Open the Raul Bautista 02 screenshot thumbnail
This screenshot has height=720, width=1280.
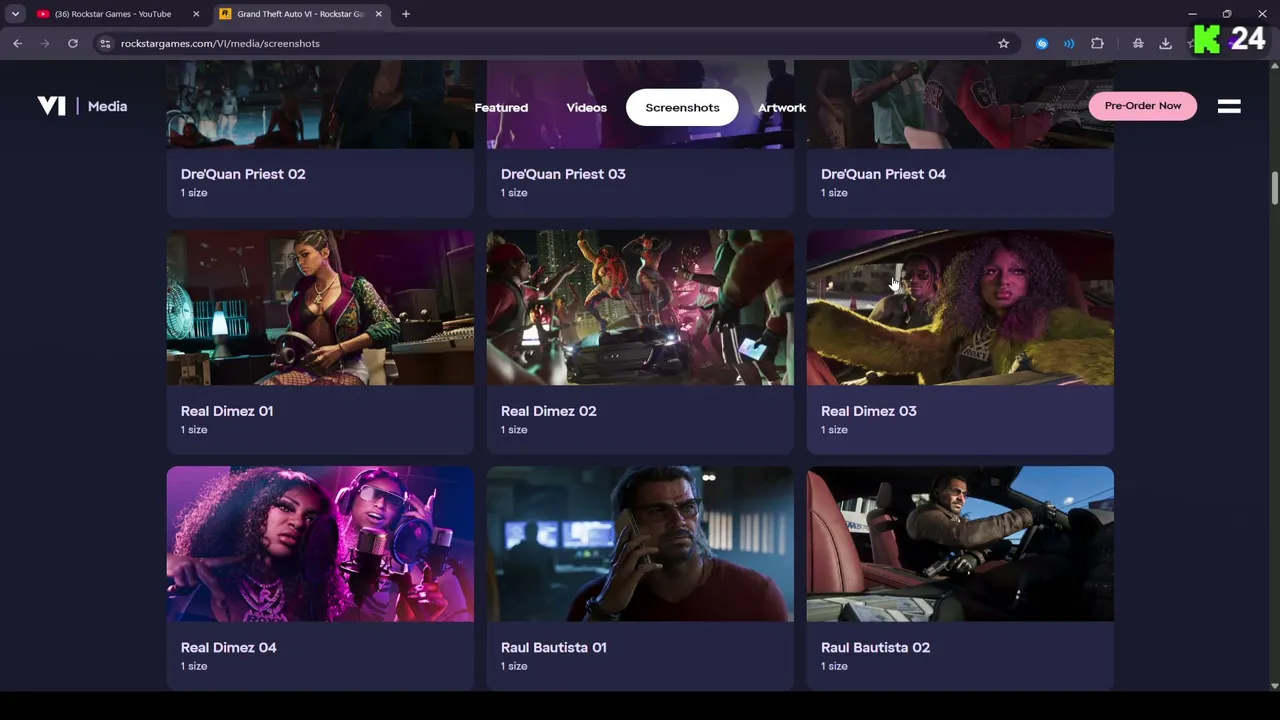coord(960,544)
